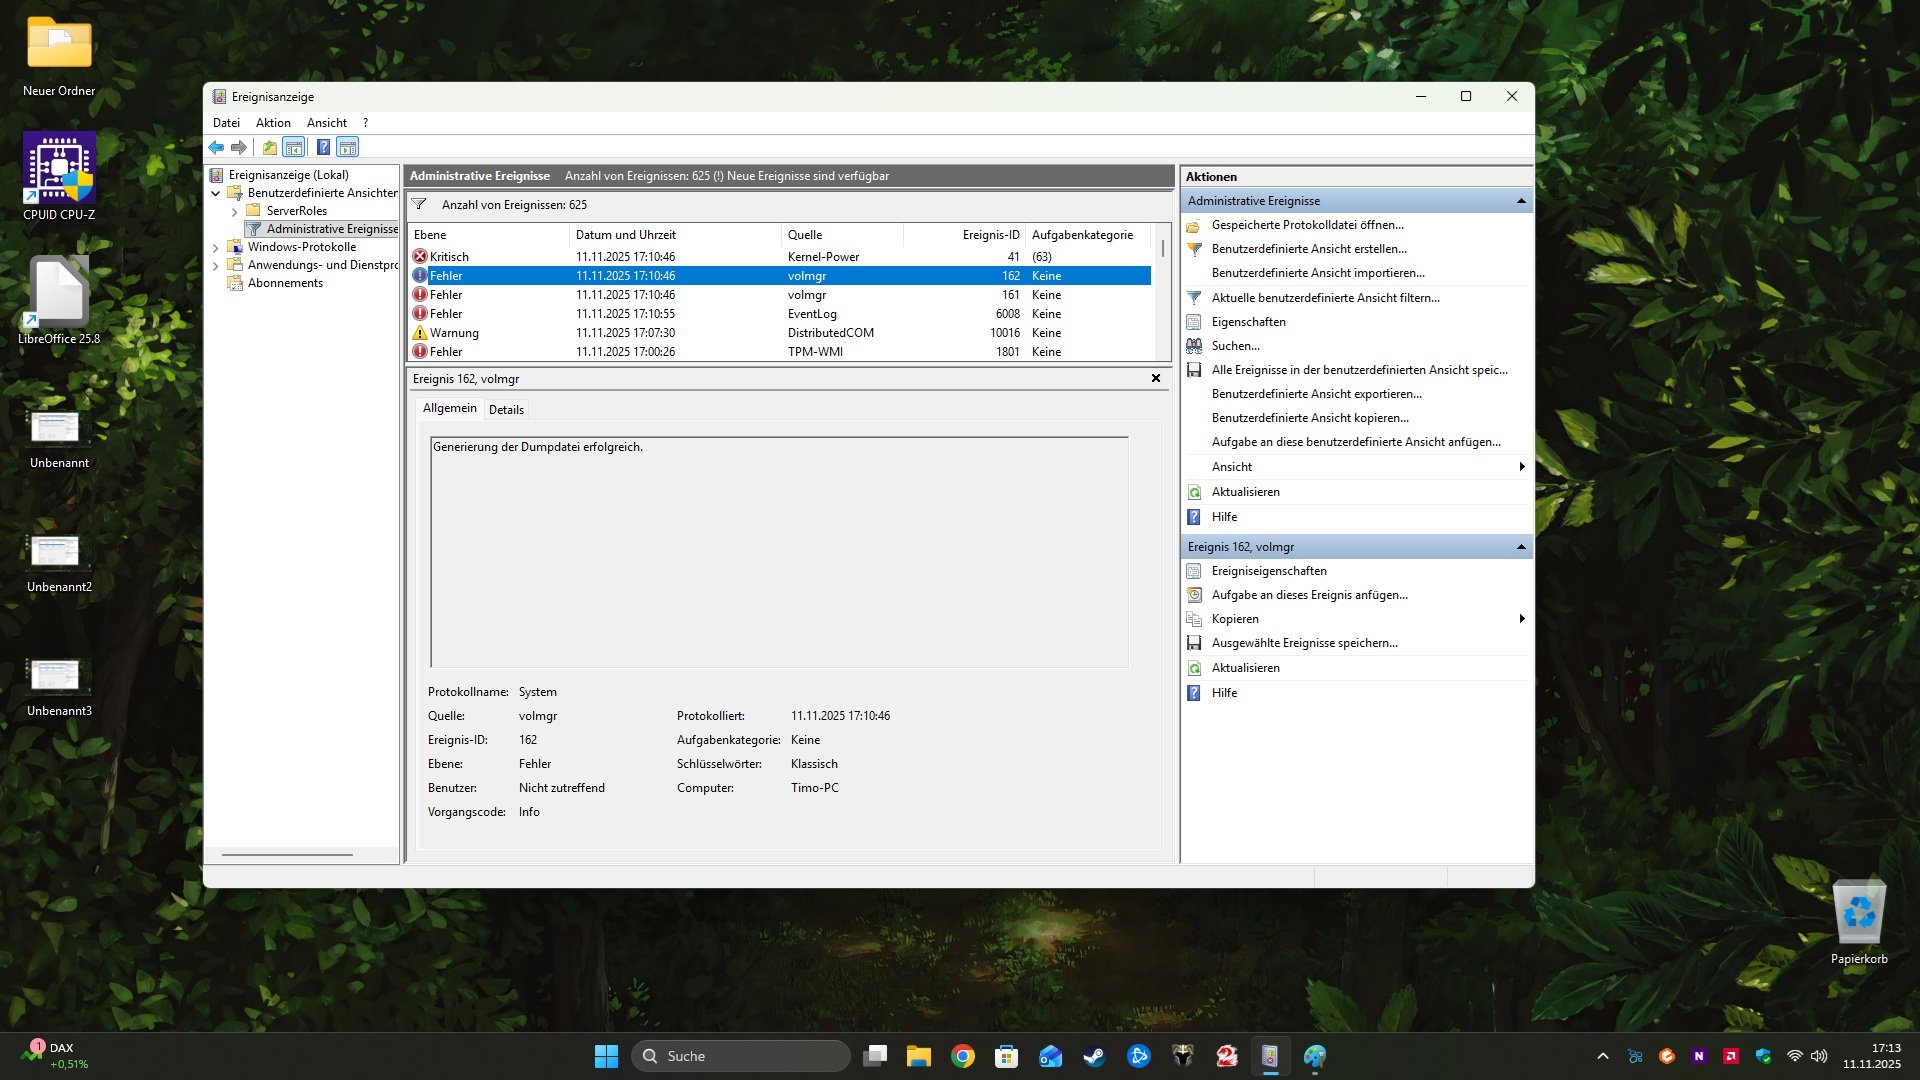Click the green Aktualisieren icon under Ansicht
The image size is (1920, 1080).
(1194, 492)
